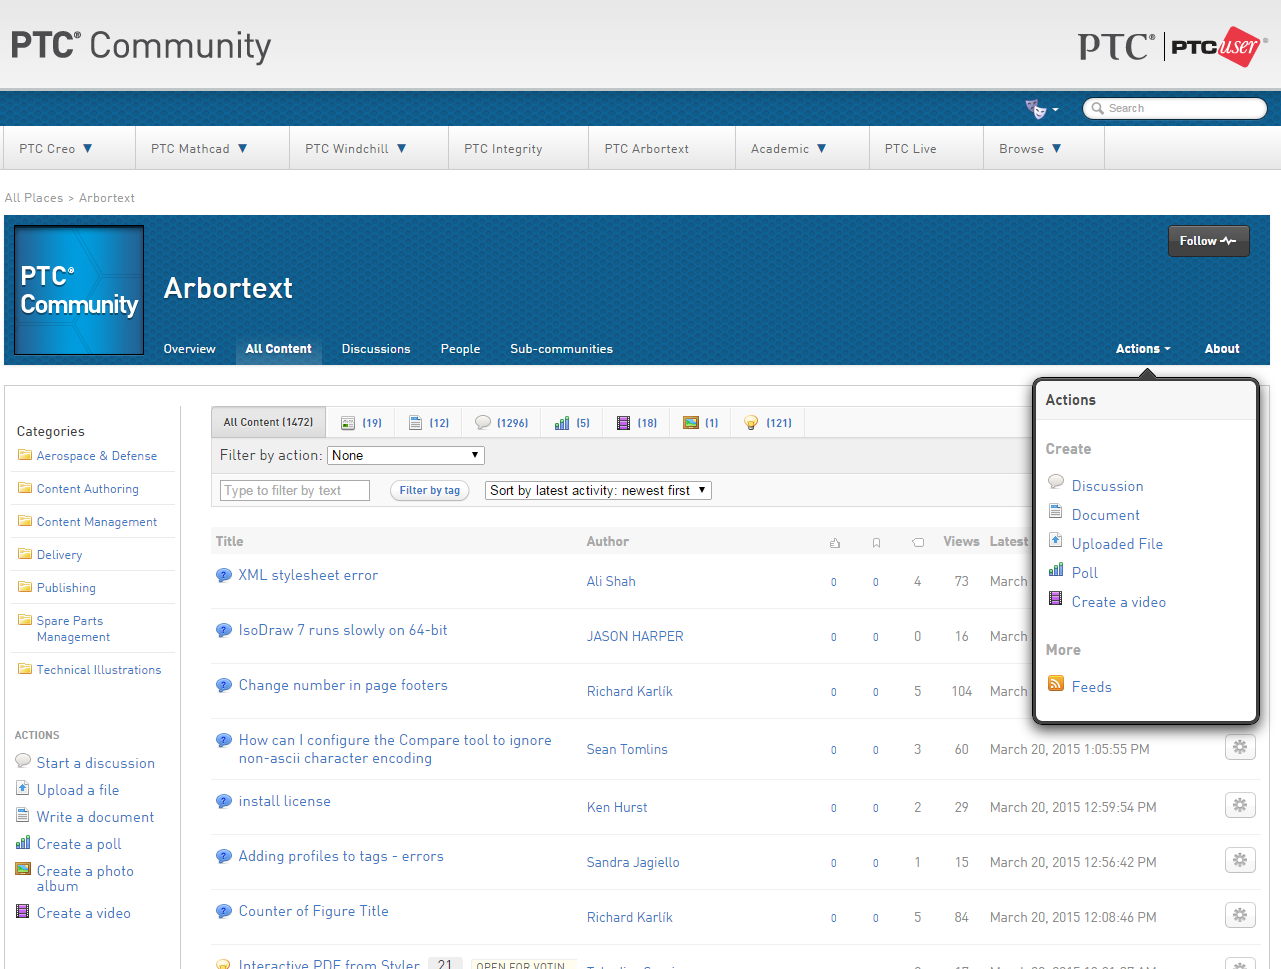The height and width of the screenshot is (969, 1281).
Task: Click the Feeds RSS icon
Action: [1056, 683]
